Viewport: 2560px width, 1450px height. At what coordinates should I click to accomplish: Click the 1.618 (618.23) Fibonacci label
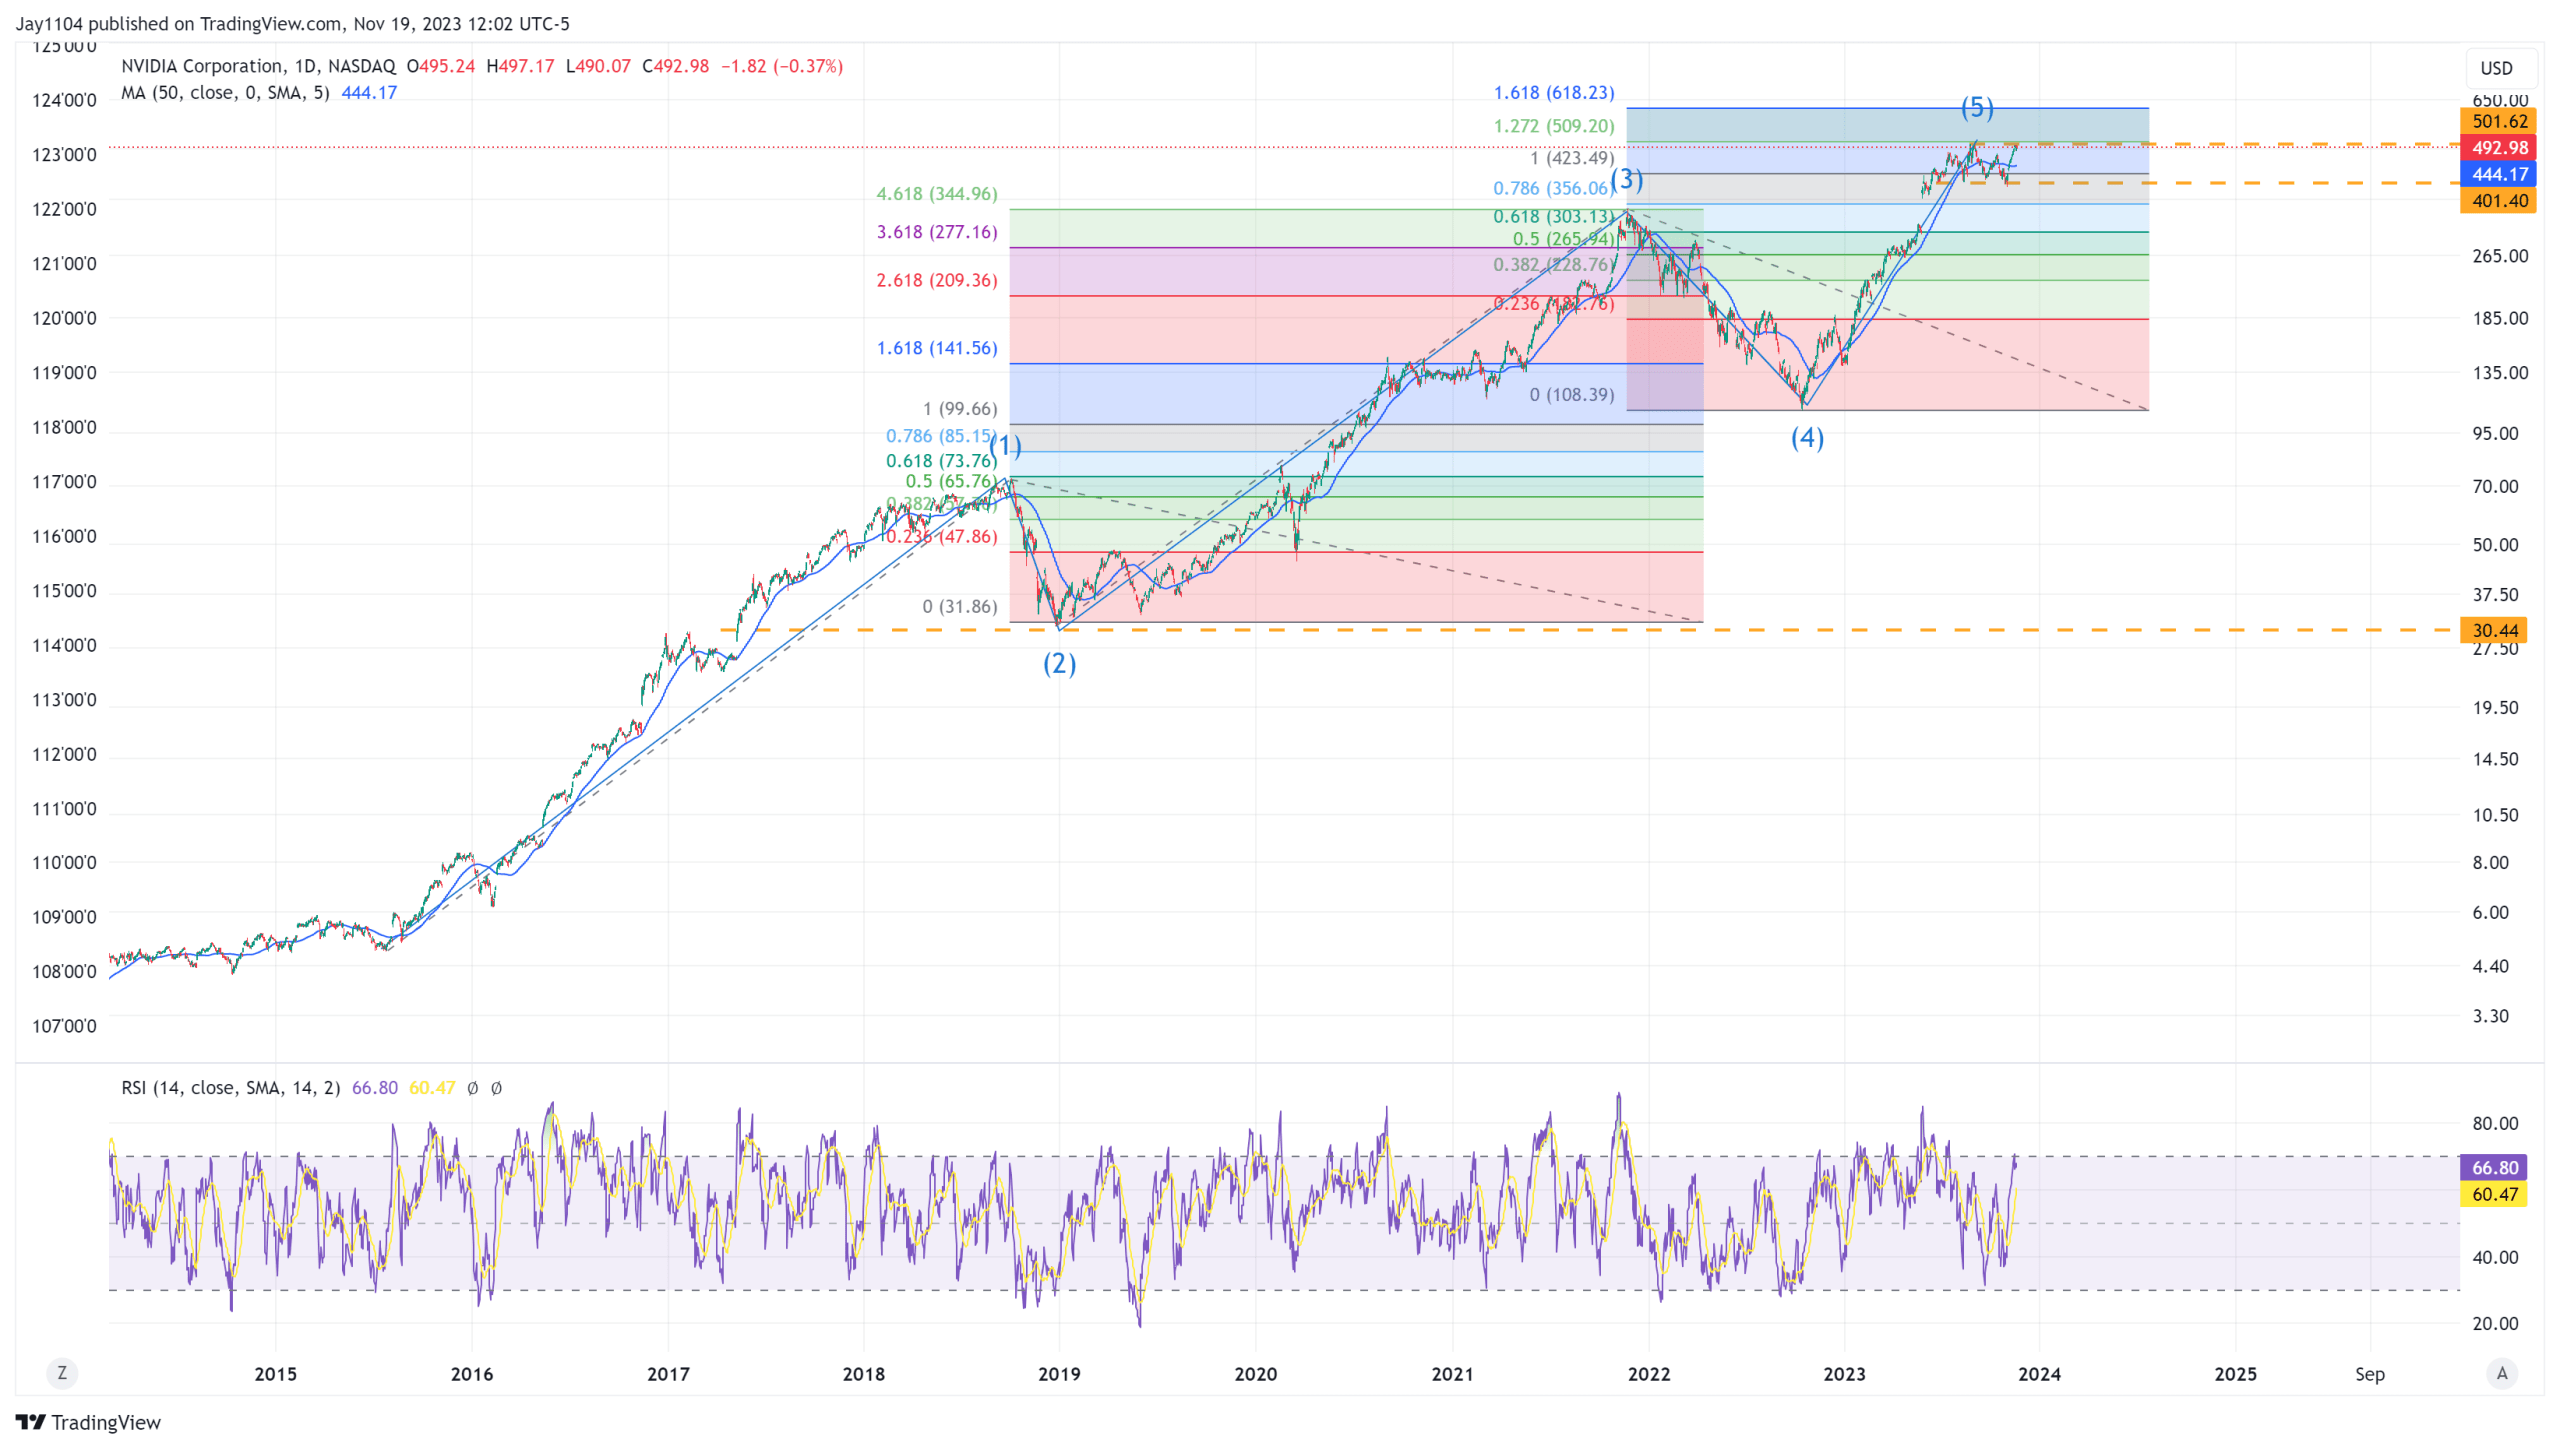pyautogui.click(x=1554, y=92)
